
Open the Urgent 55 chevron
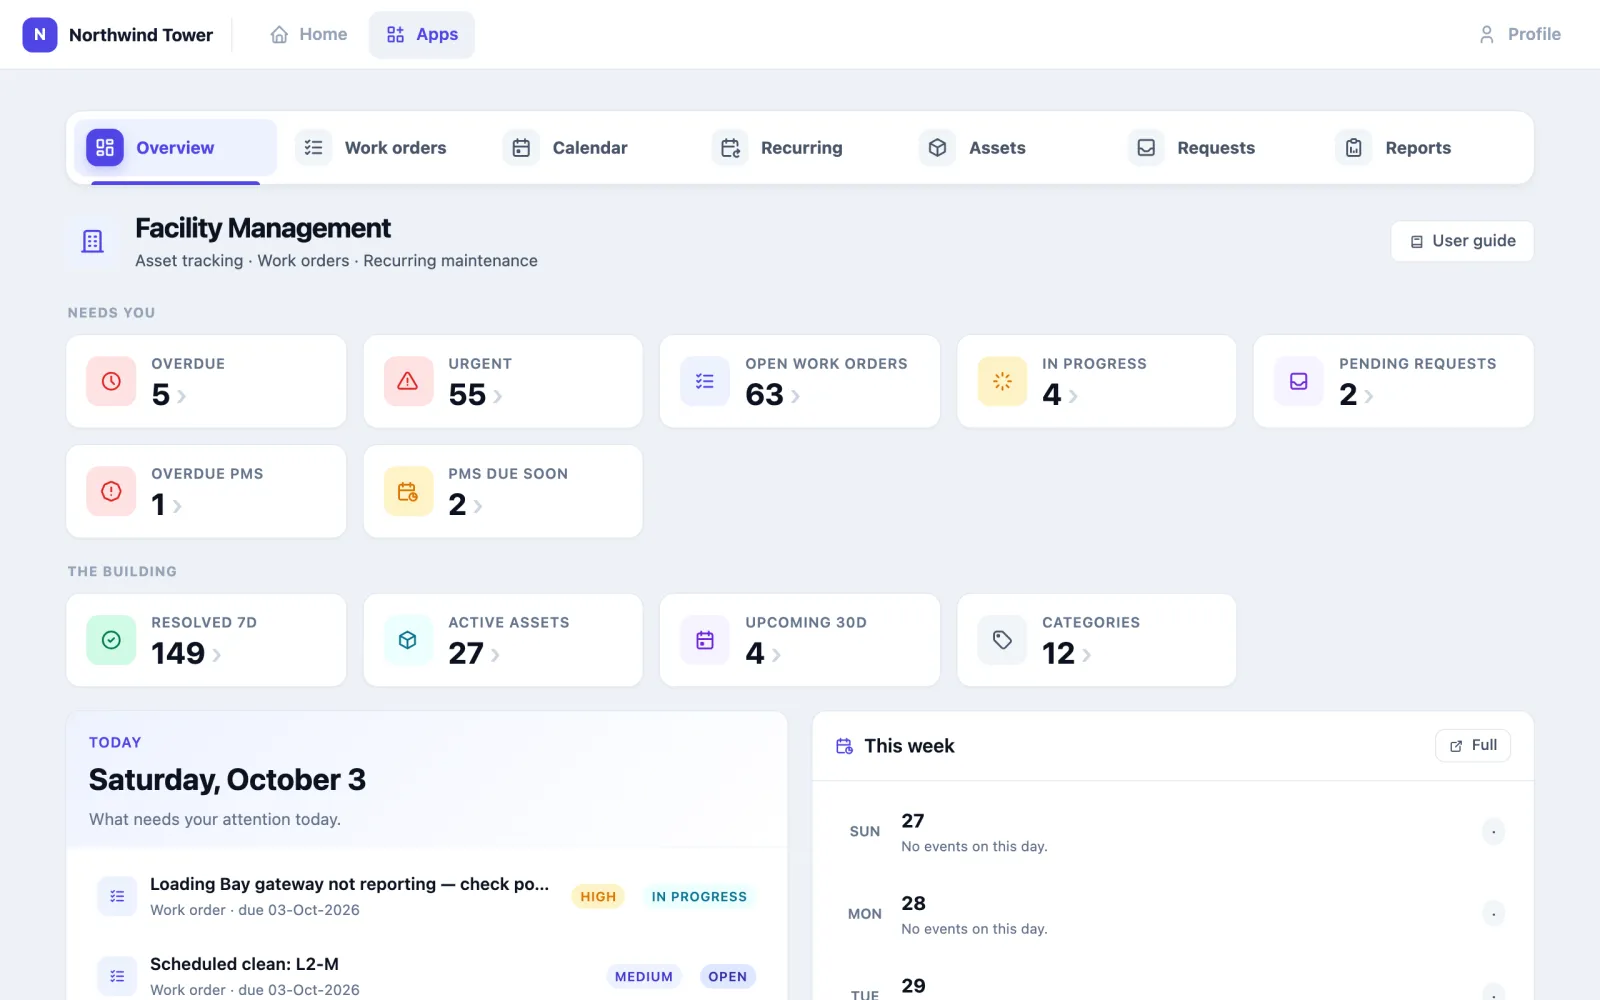coord(498,397)
